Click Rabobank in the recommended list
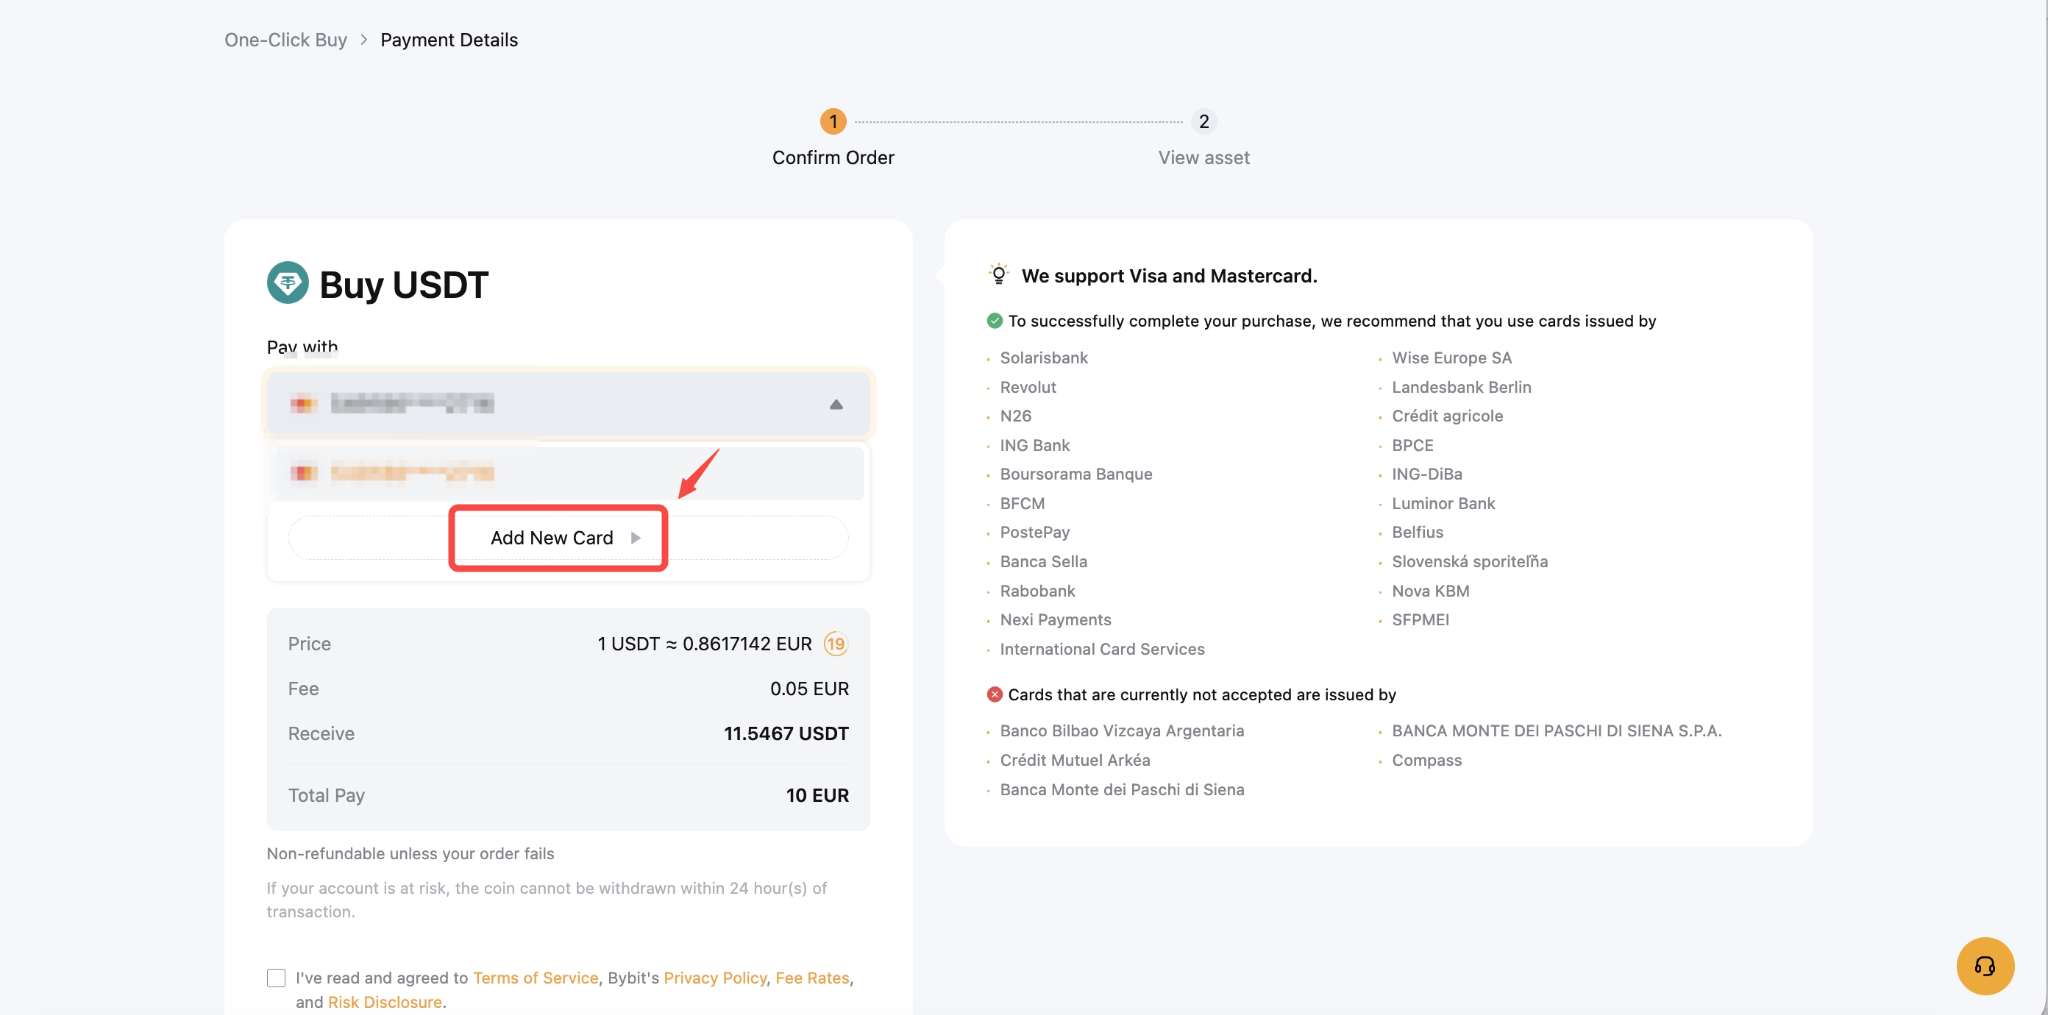This screenshot has width=2048, height=1015. (1038, 591)
